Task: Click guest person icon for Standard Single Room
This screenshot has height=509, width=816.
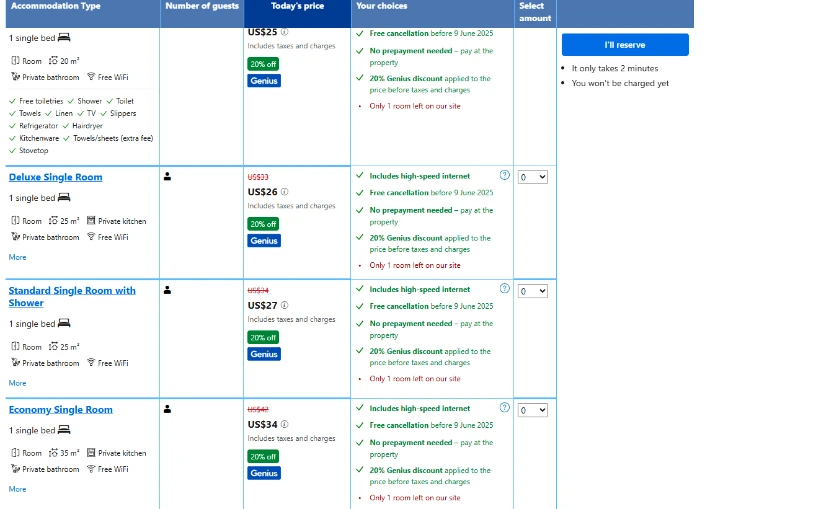Action: click(x=167, y=290)
